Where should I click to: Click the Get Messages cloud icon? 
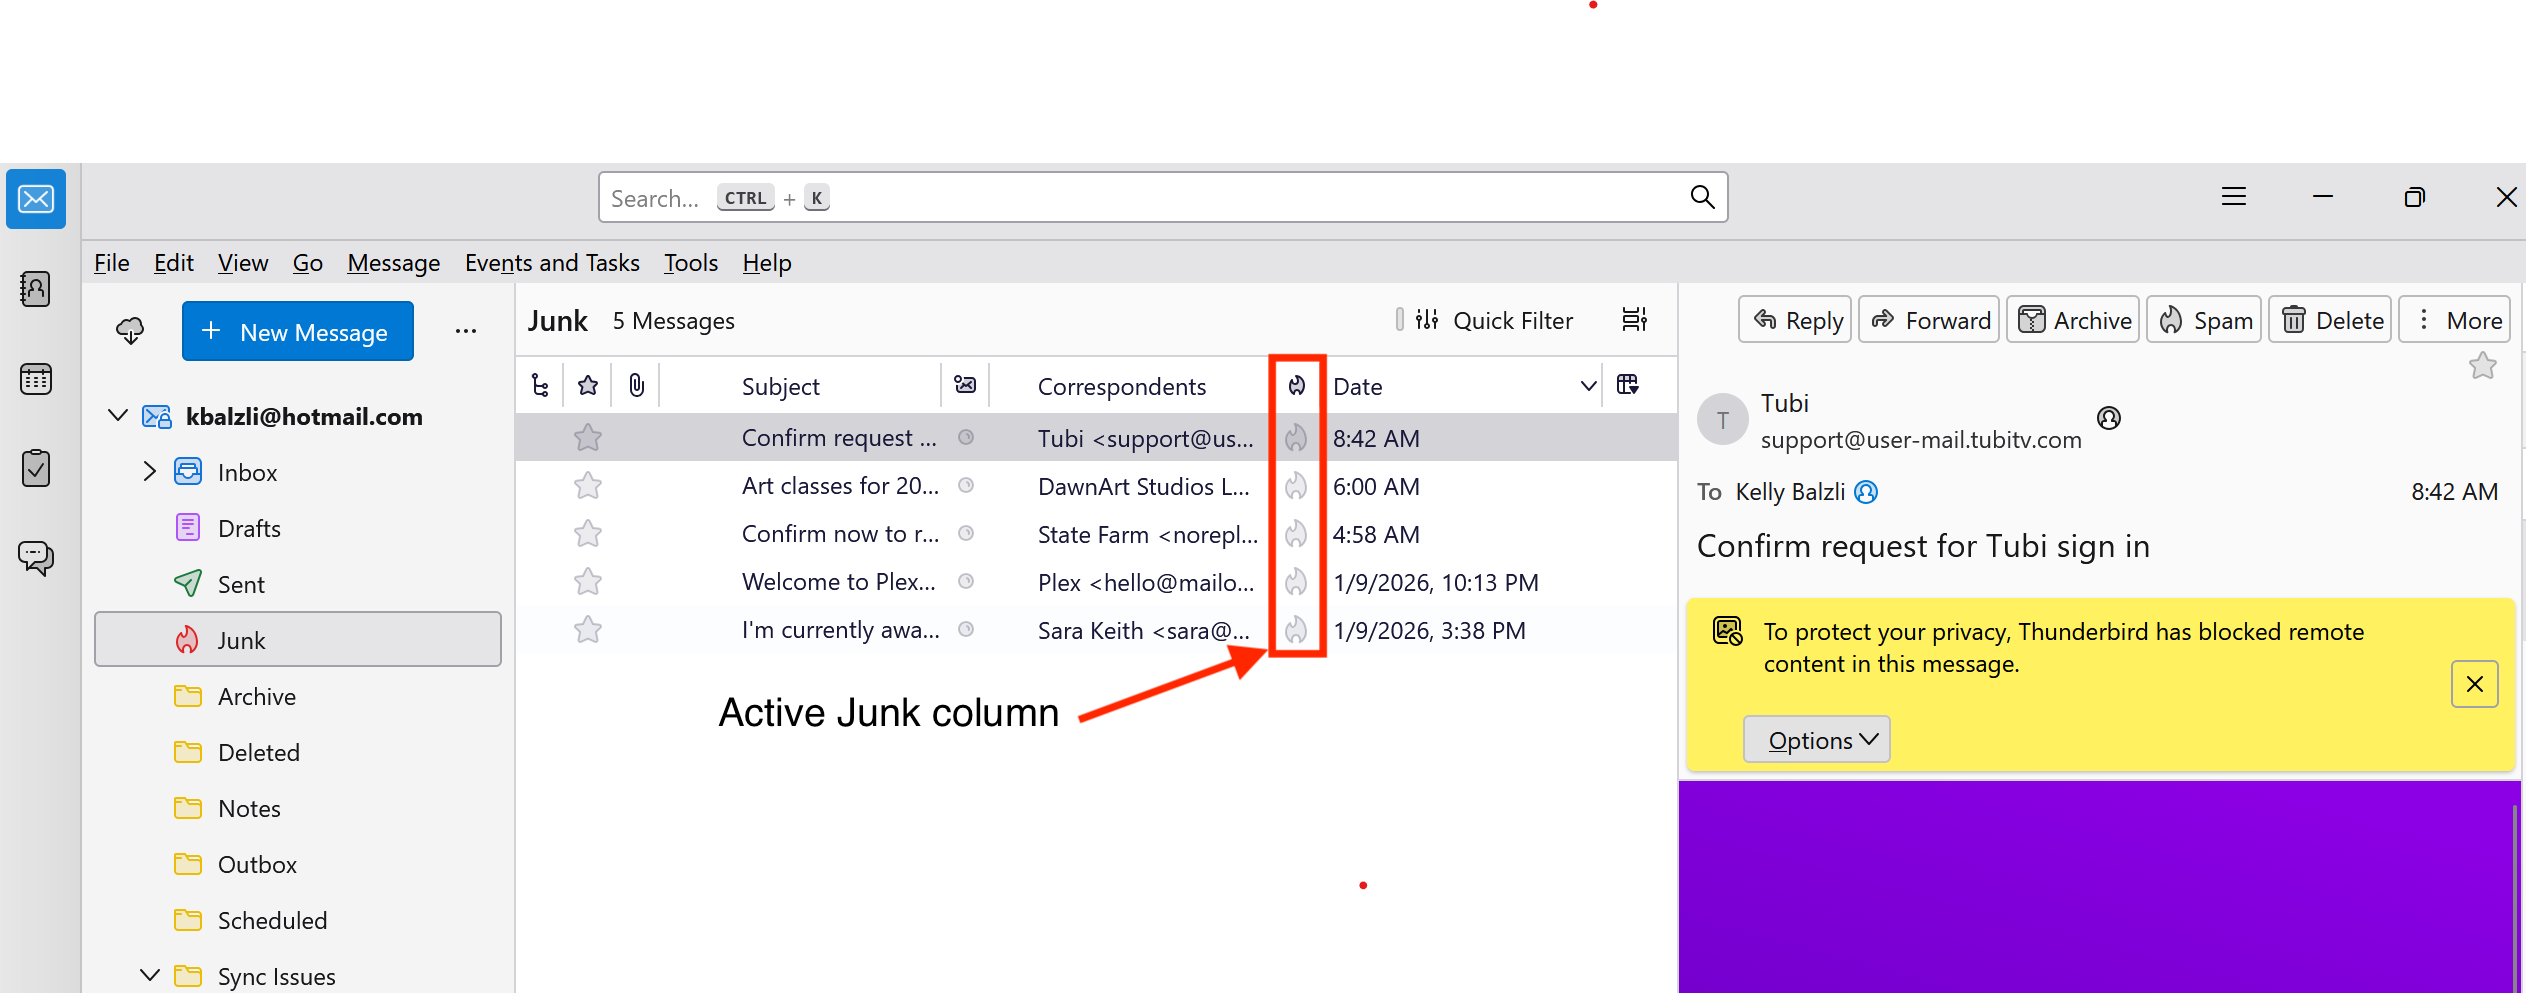click(x=130, y=331)
